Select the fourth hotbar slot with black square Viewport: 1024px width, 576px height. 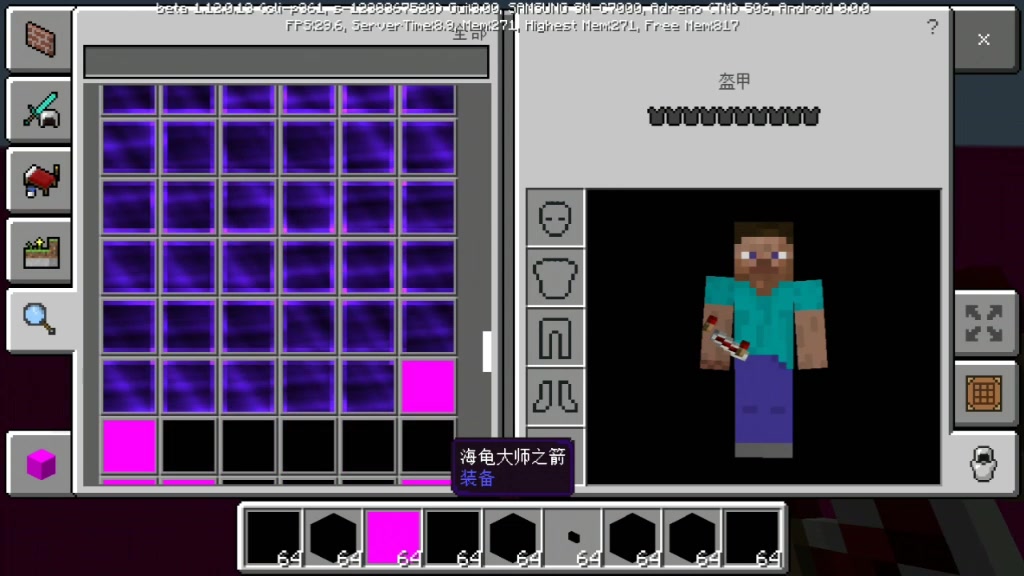tap(453, 537)
